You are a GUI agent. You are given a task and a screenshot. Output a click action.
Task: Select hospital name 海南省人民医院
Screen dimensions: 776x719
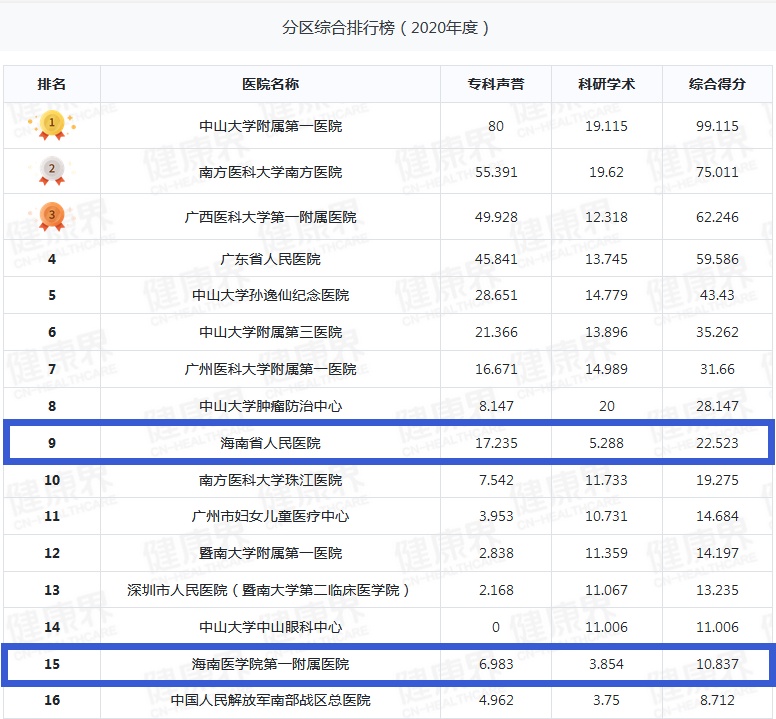click(x=271, y=443)
